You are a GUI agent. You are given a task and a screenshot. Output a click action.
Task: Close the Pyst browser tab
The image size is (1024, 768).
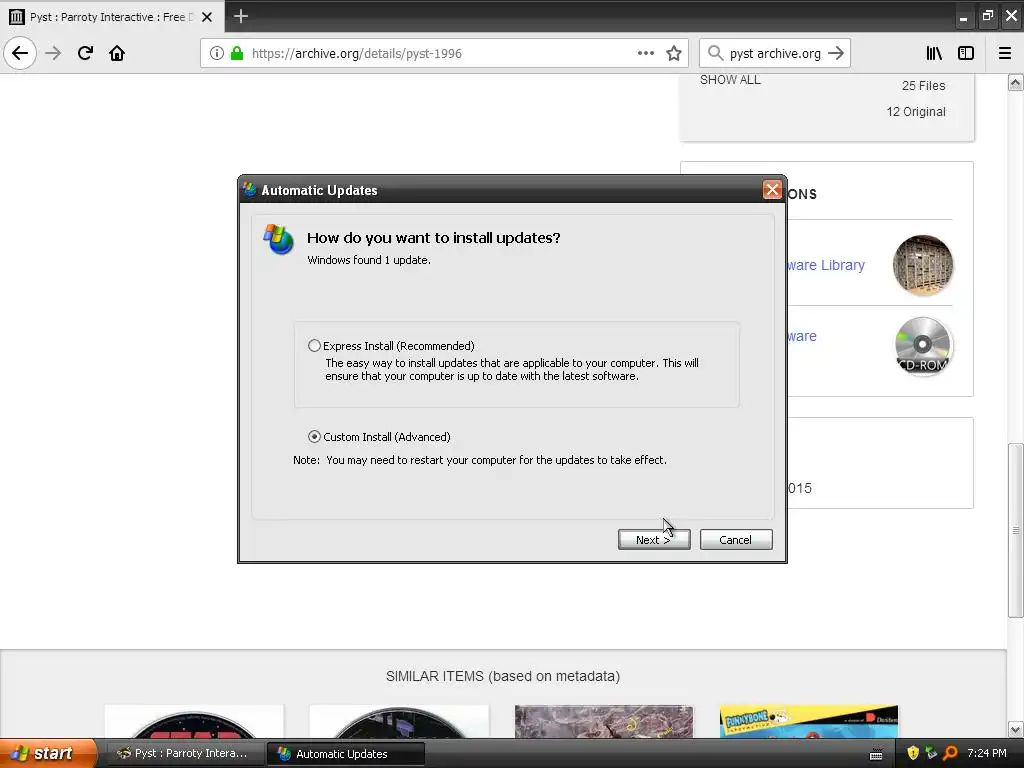click(207, 17)
